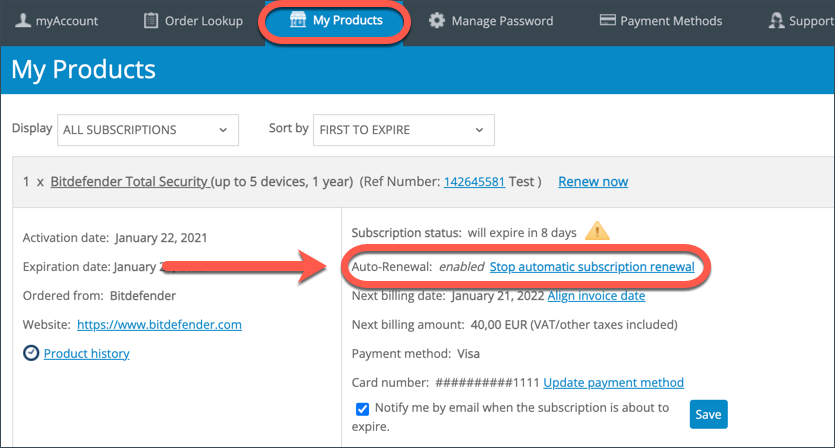
Task: Click the Manage Password gear icon
Action: point(437,21)
